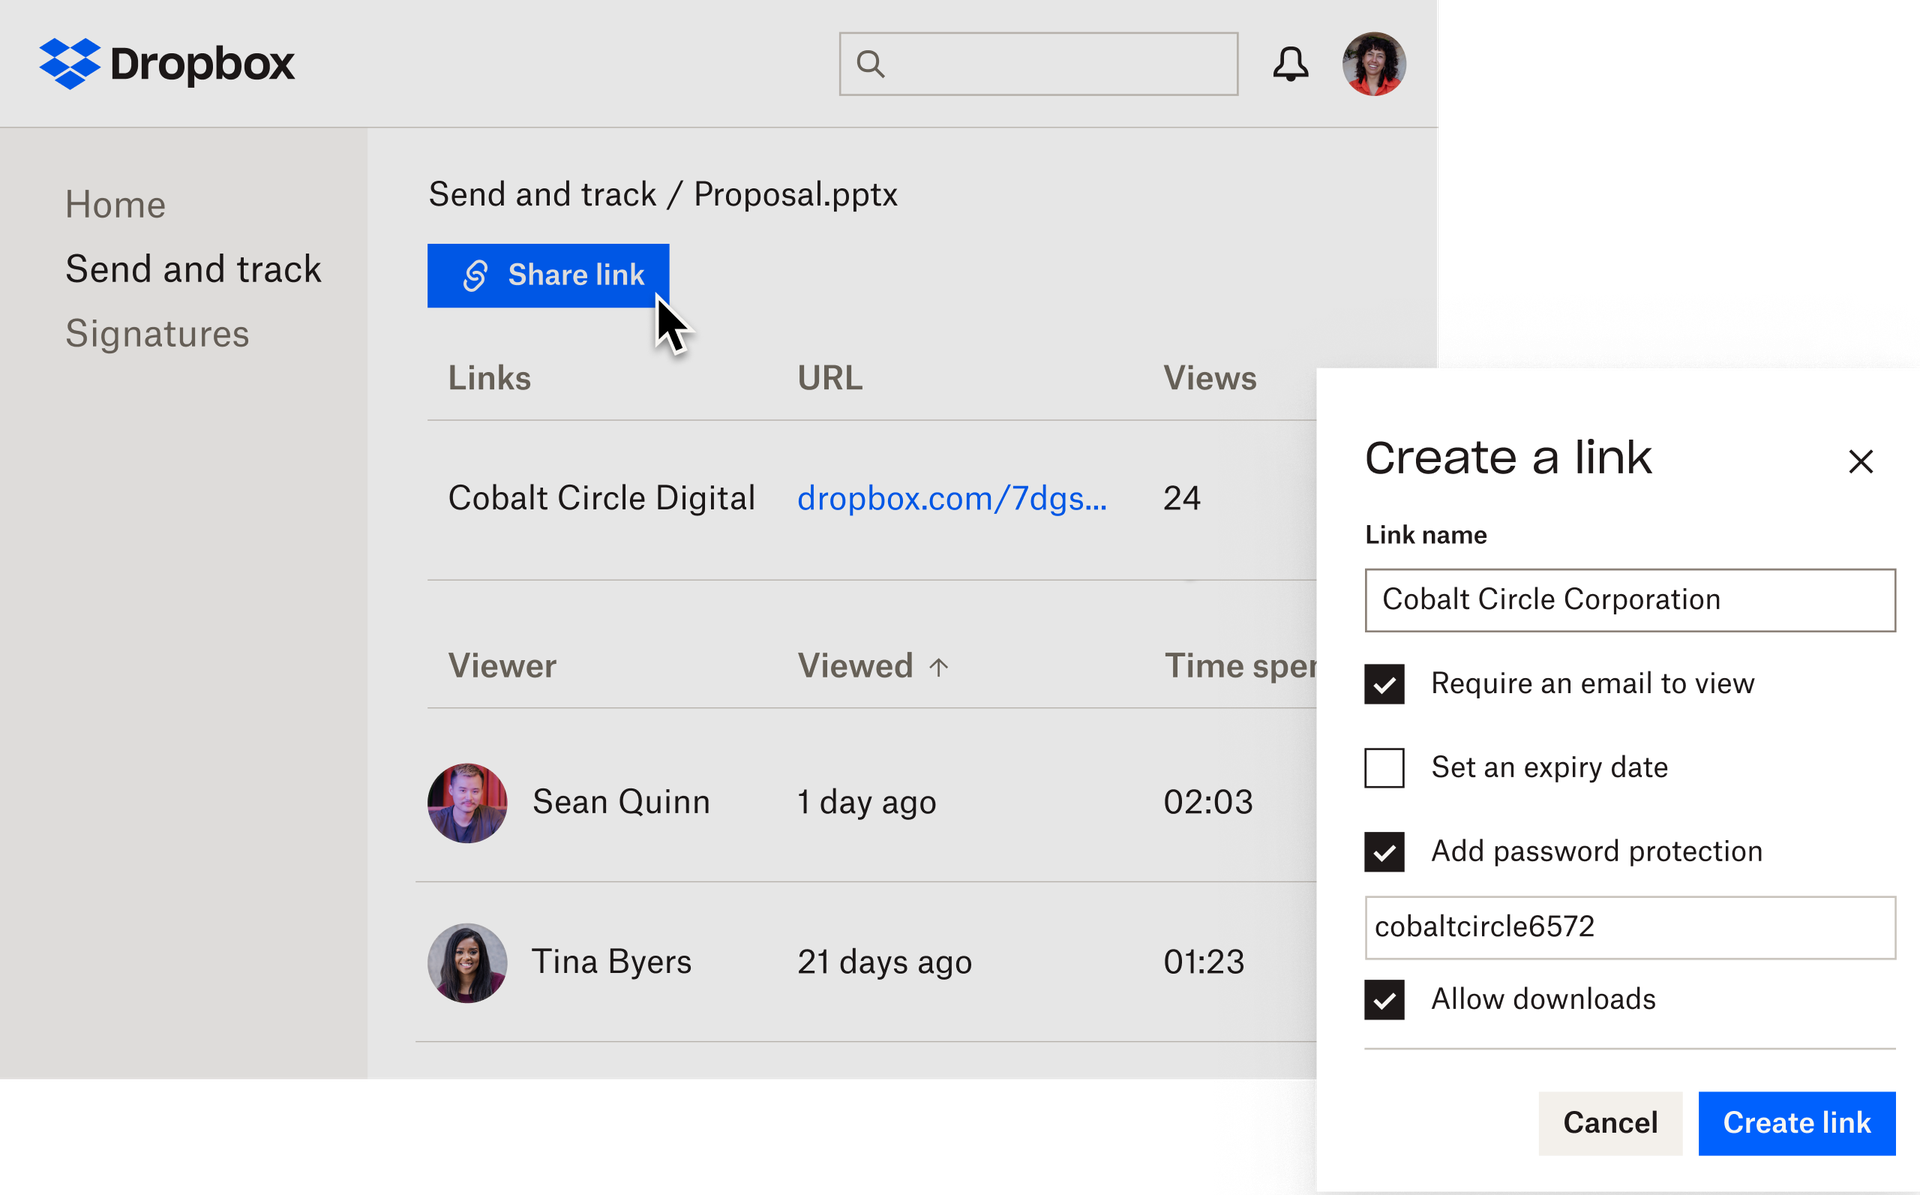The width and height of the screenshot is (1920, 1195).
Task: Click the Create link button
Action: click(1796, 1123)
